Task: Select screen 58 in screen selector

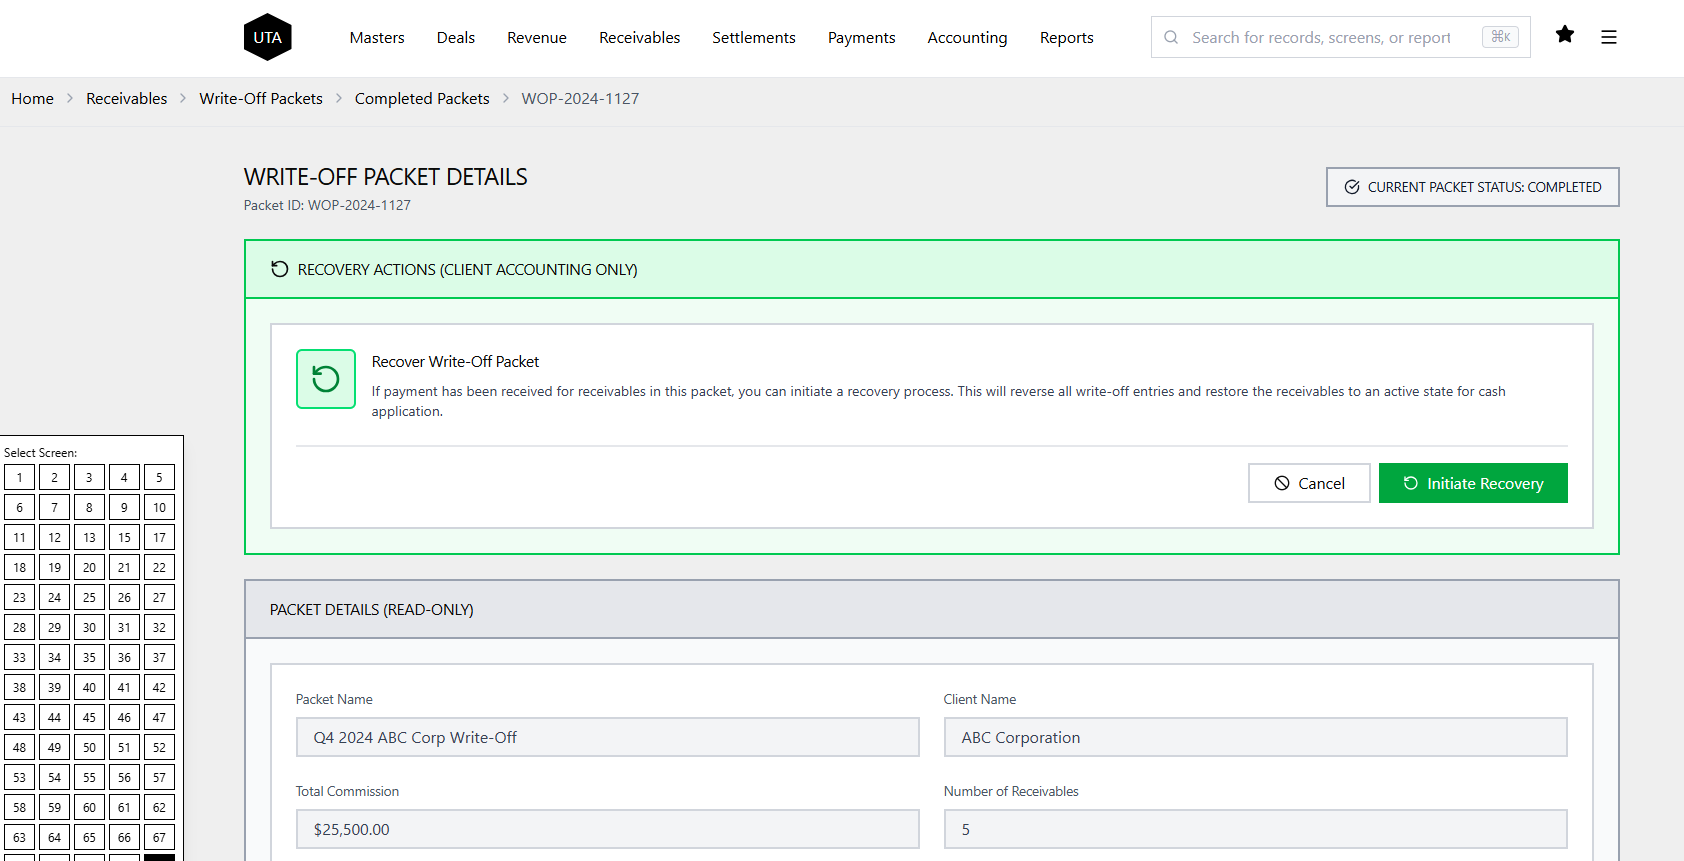Action: pos(20,807)
